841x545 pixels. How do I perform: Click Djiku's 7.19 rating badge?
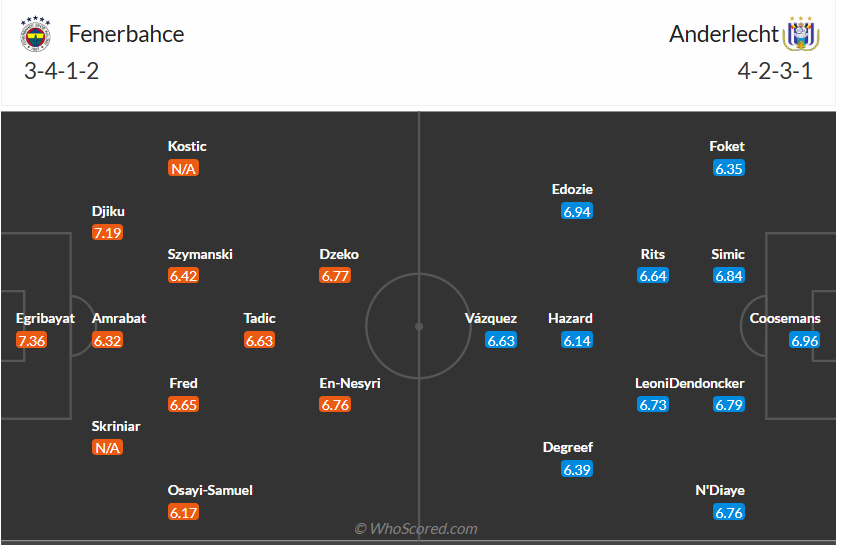coord(108,233)
